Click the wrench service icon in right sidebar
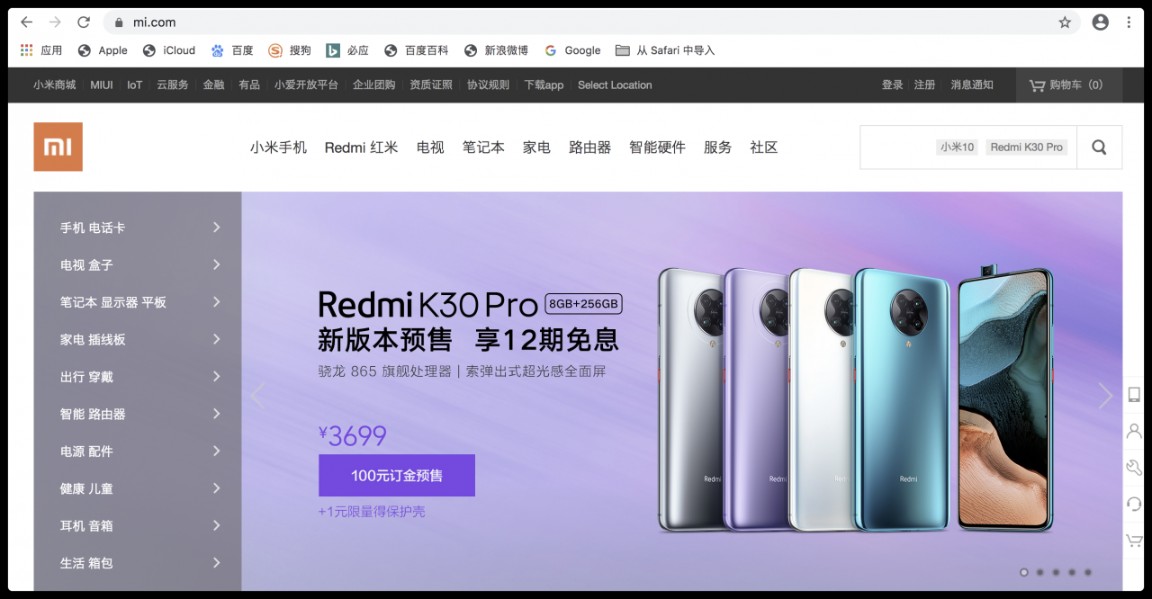 pos(1134,467)
